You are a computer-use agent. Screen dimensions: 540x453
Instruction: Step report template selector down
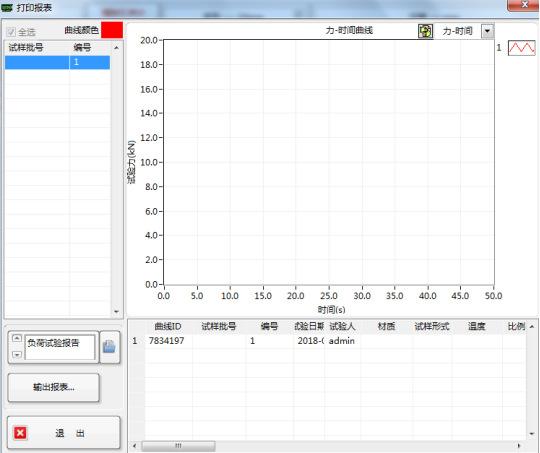point(17,354)
